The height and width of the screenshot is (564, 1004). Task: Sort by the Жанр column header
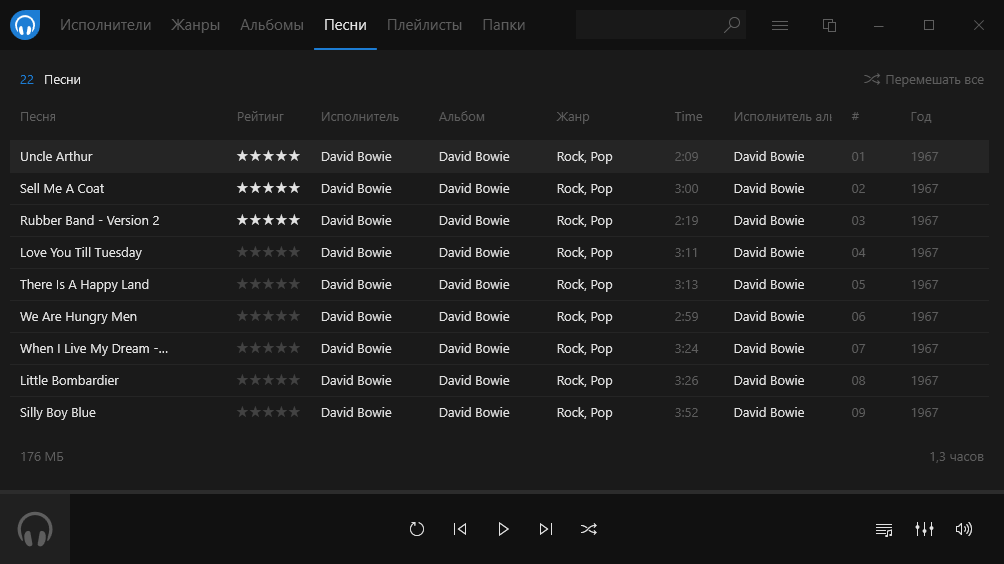coord(572,117)
